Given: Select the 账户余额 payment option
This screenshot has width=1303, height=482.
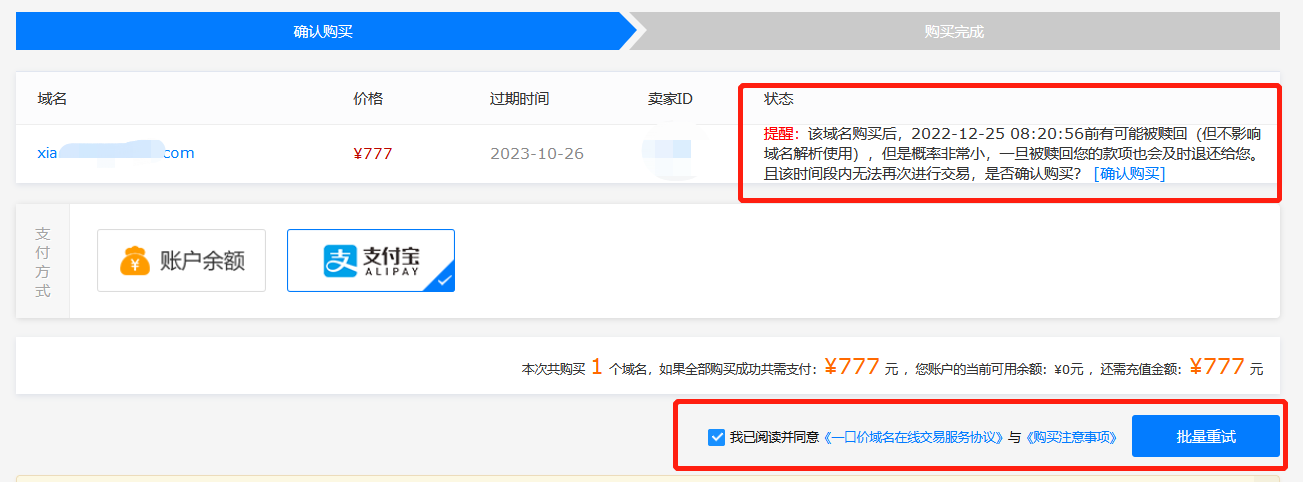Looking at the screenshot, I should click(x=181, y=260).
